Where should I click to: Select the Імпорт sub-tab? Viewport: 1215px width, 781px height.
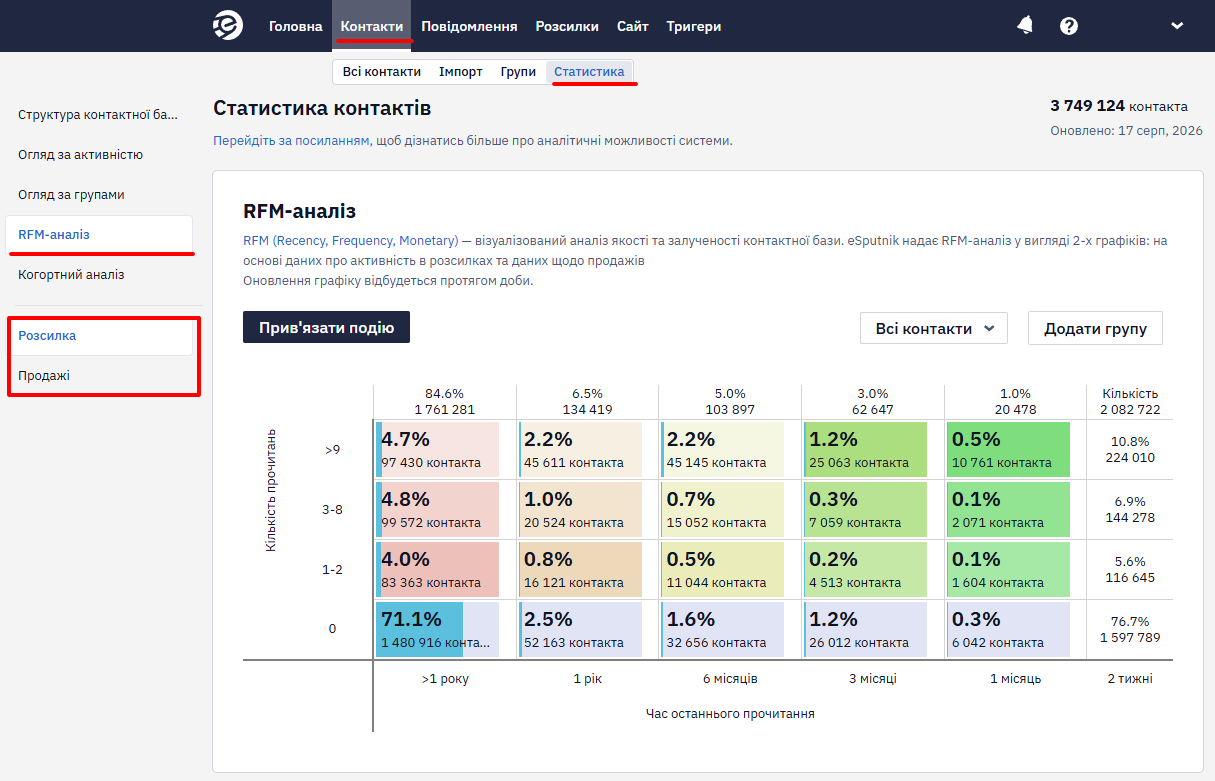tap(461, 72)
